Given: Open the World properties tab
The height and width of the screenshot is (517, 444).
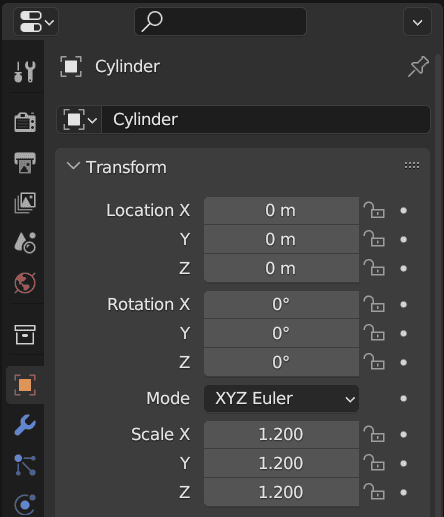Looking at the screenshot, I should point(25,283).
